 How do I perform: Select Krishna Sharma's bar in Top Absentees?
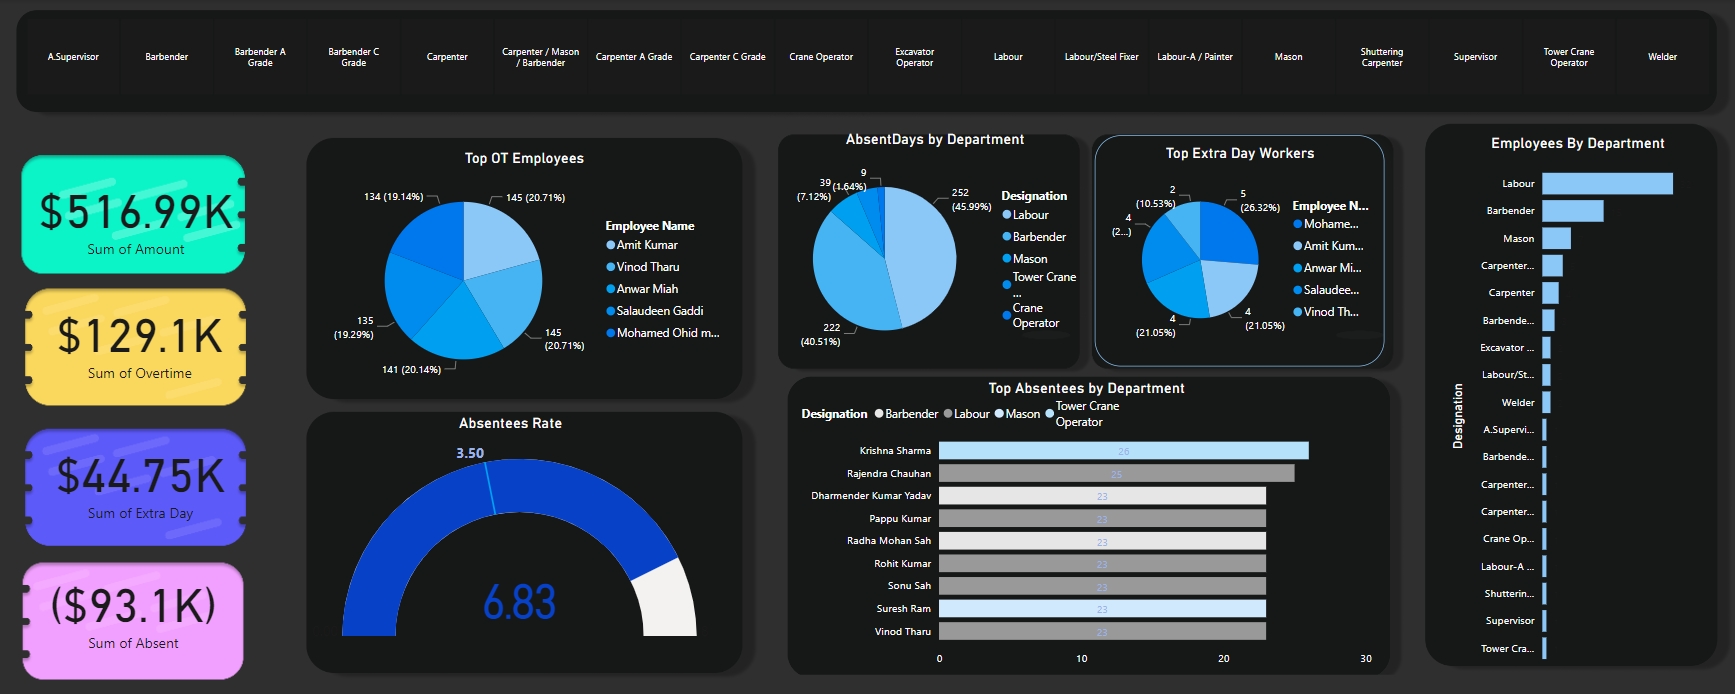[1122, 451]
